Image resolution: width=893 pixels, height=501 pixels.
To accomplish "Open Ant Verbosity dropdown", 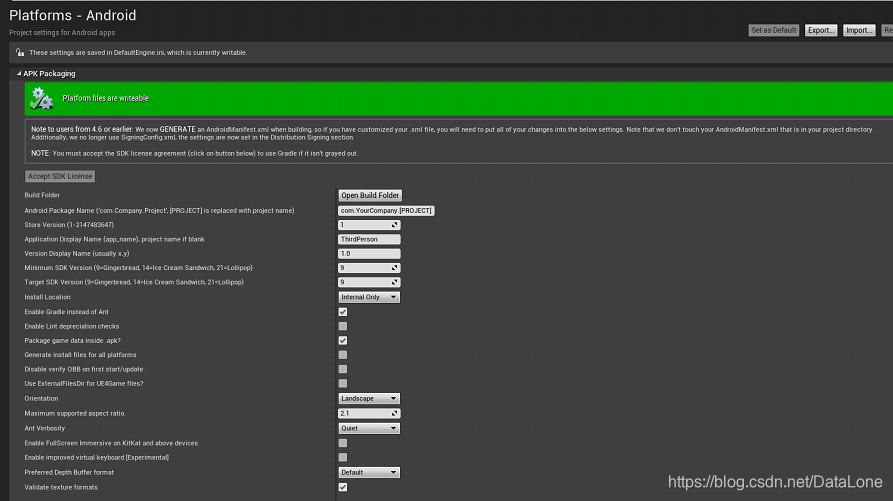I will (369, 428).
